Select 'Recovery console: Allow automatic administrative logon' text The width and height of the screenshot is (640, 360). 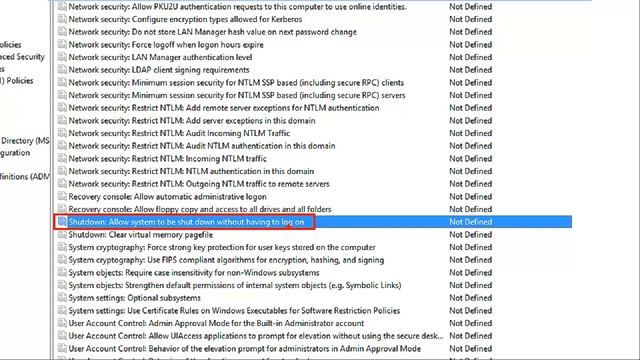point(167,197)
